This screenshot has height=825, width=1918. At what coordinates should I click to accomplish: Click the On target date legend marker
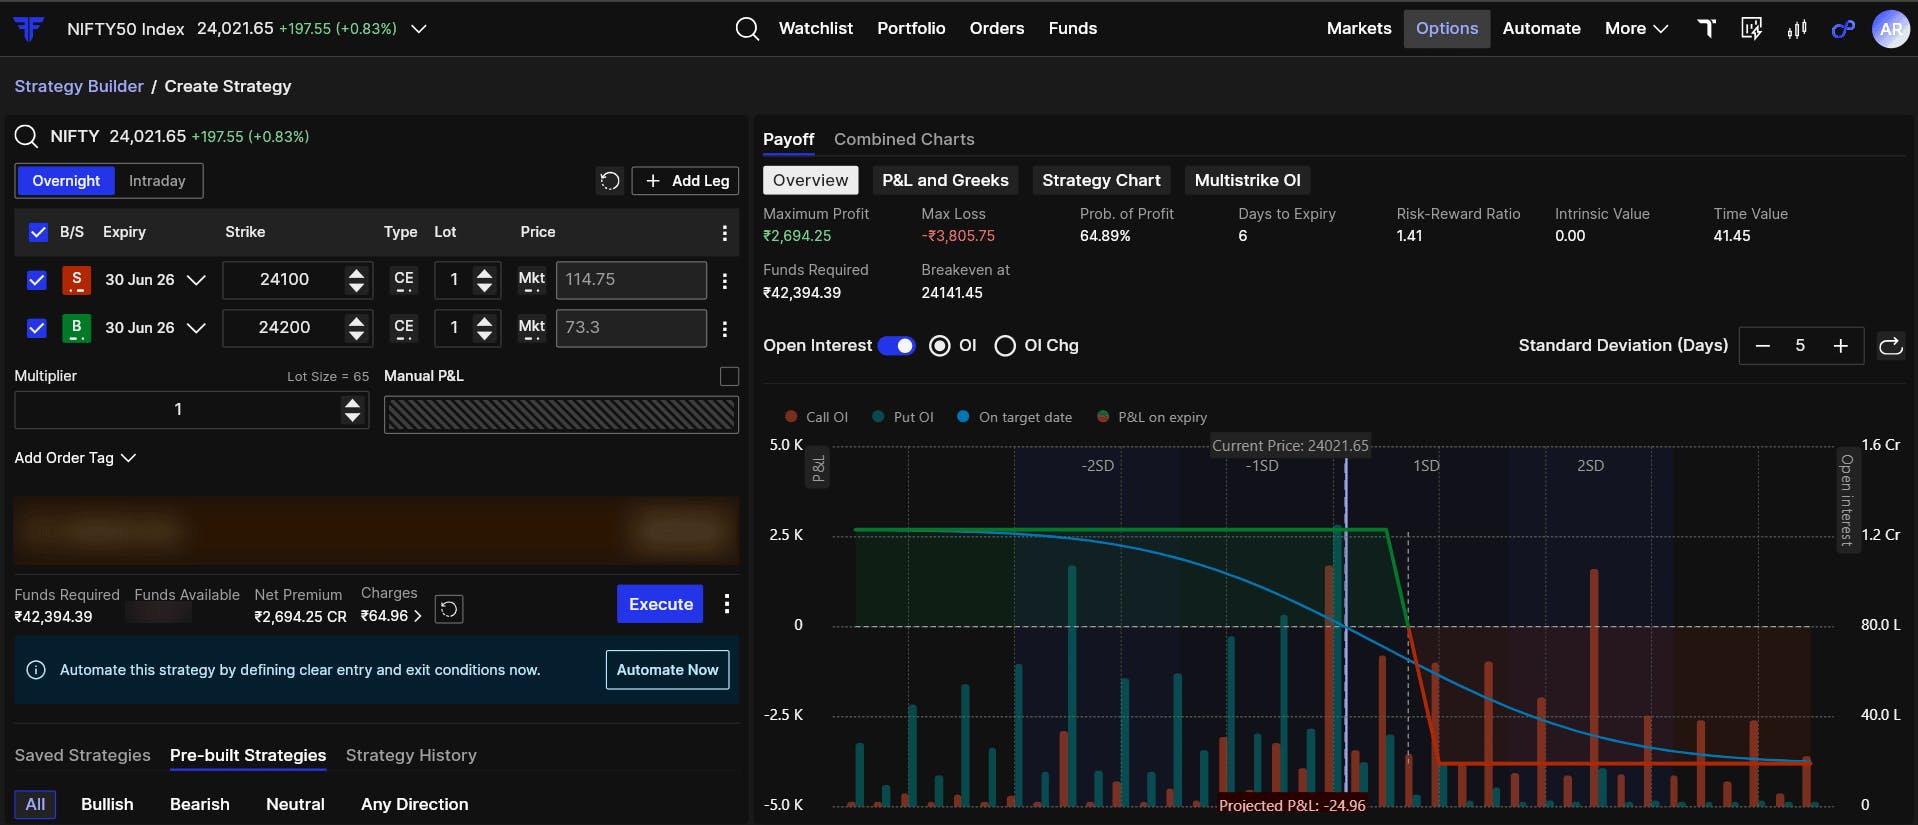(x=963, y=417)
